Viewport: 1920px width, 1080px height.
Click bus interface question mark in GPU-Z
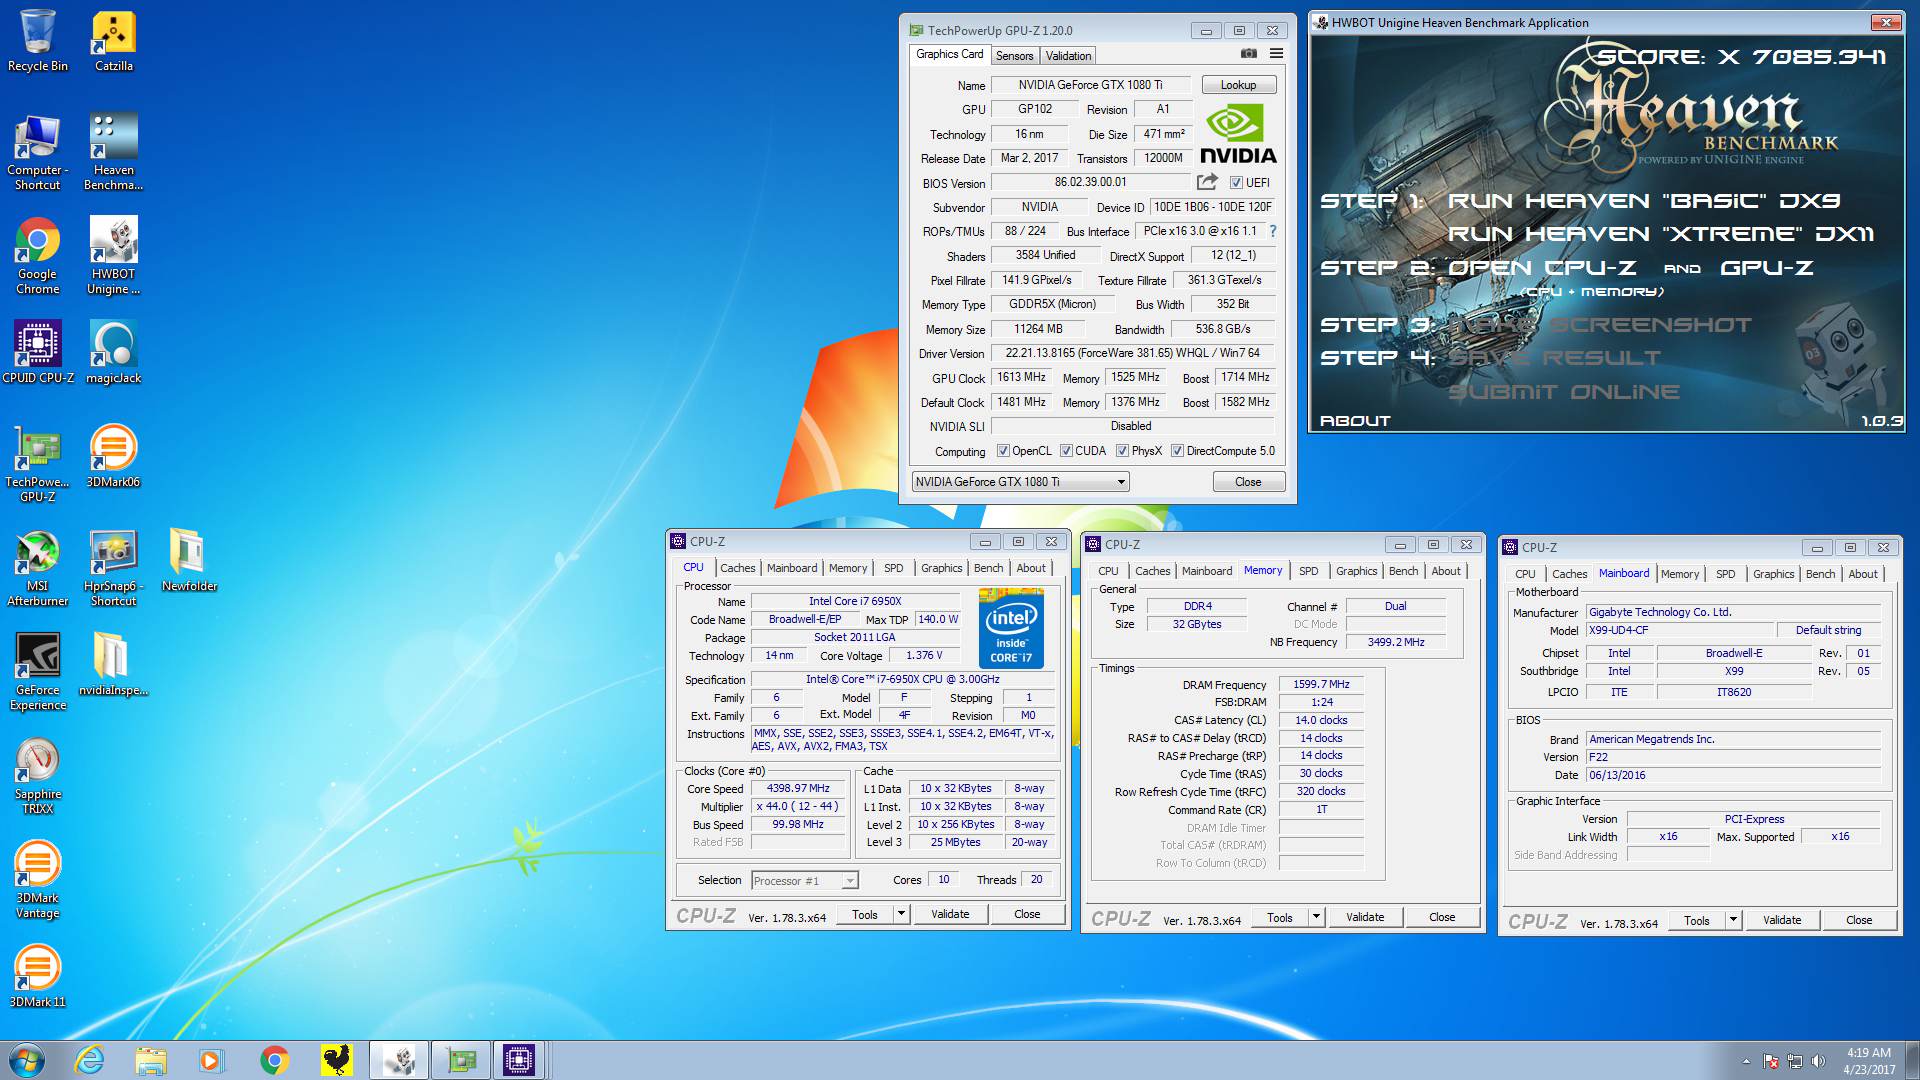coord(1273,231)
